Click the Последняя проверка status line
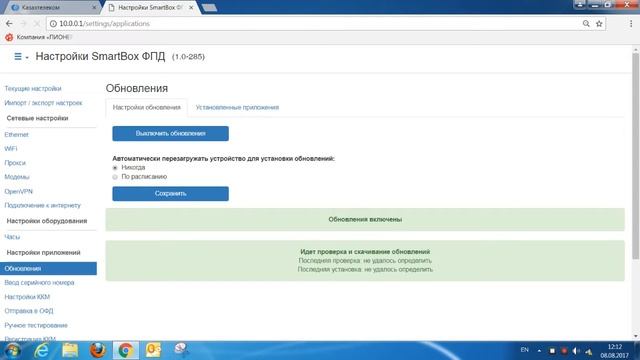 tap(365, 260)
